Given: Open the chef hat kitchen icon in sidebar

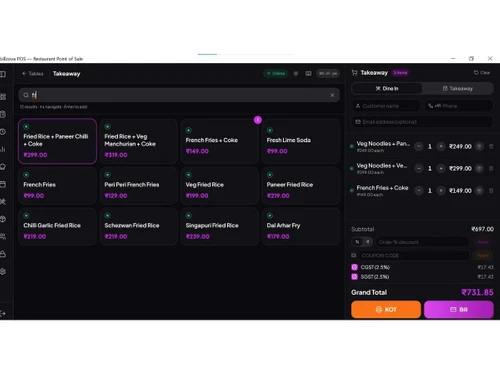Looking at the screenshot, I should tap(3, 166).
